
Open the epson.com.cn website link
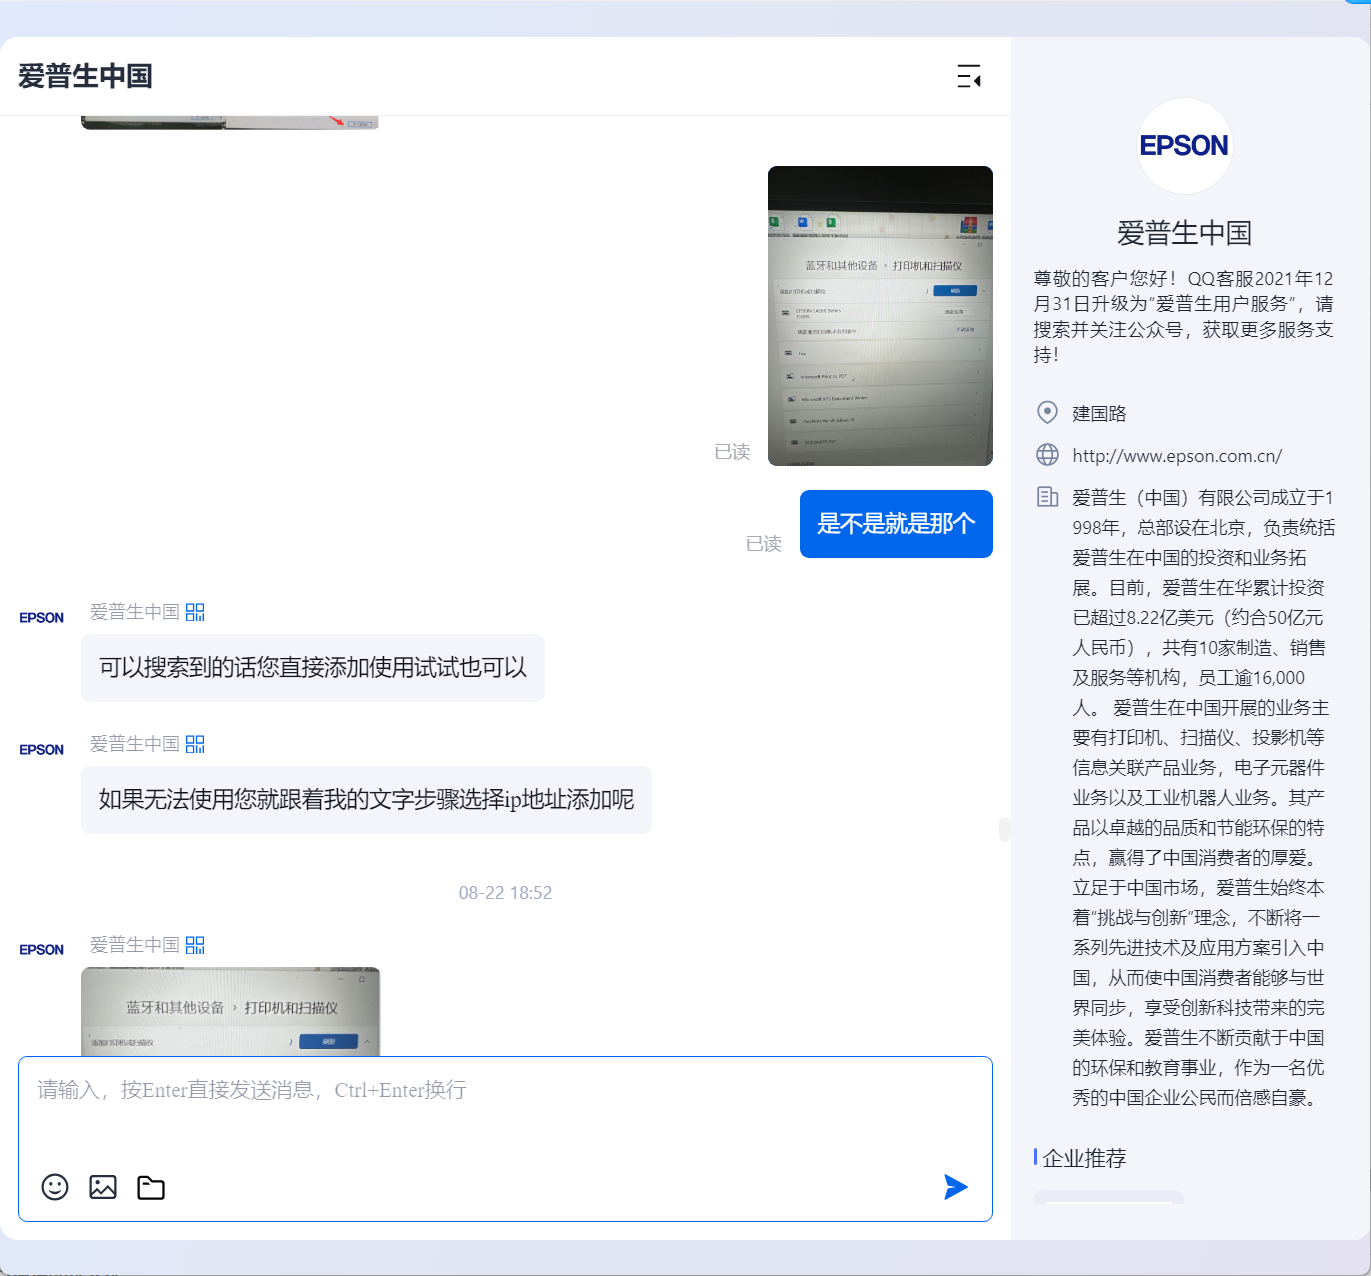tap(1177, 456)
